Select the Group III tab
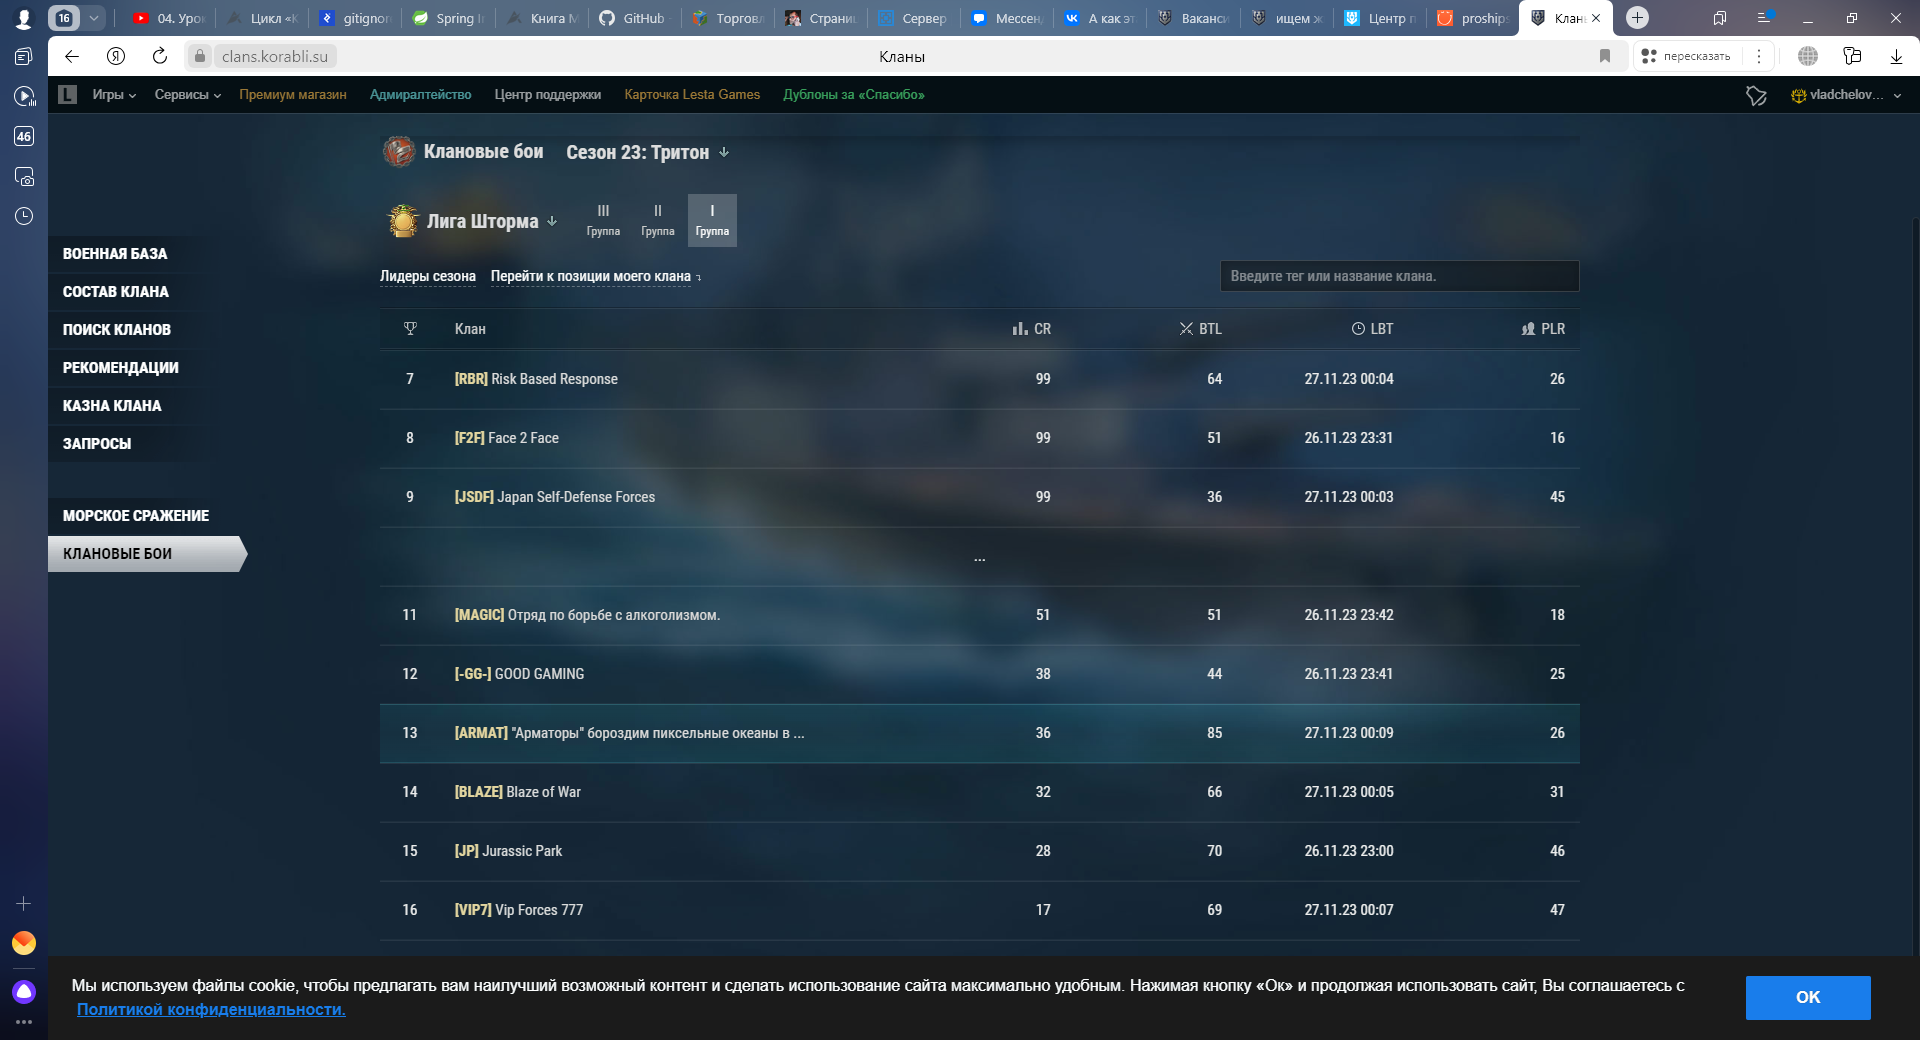 pyautogui.click(x=603, y=220)
